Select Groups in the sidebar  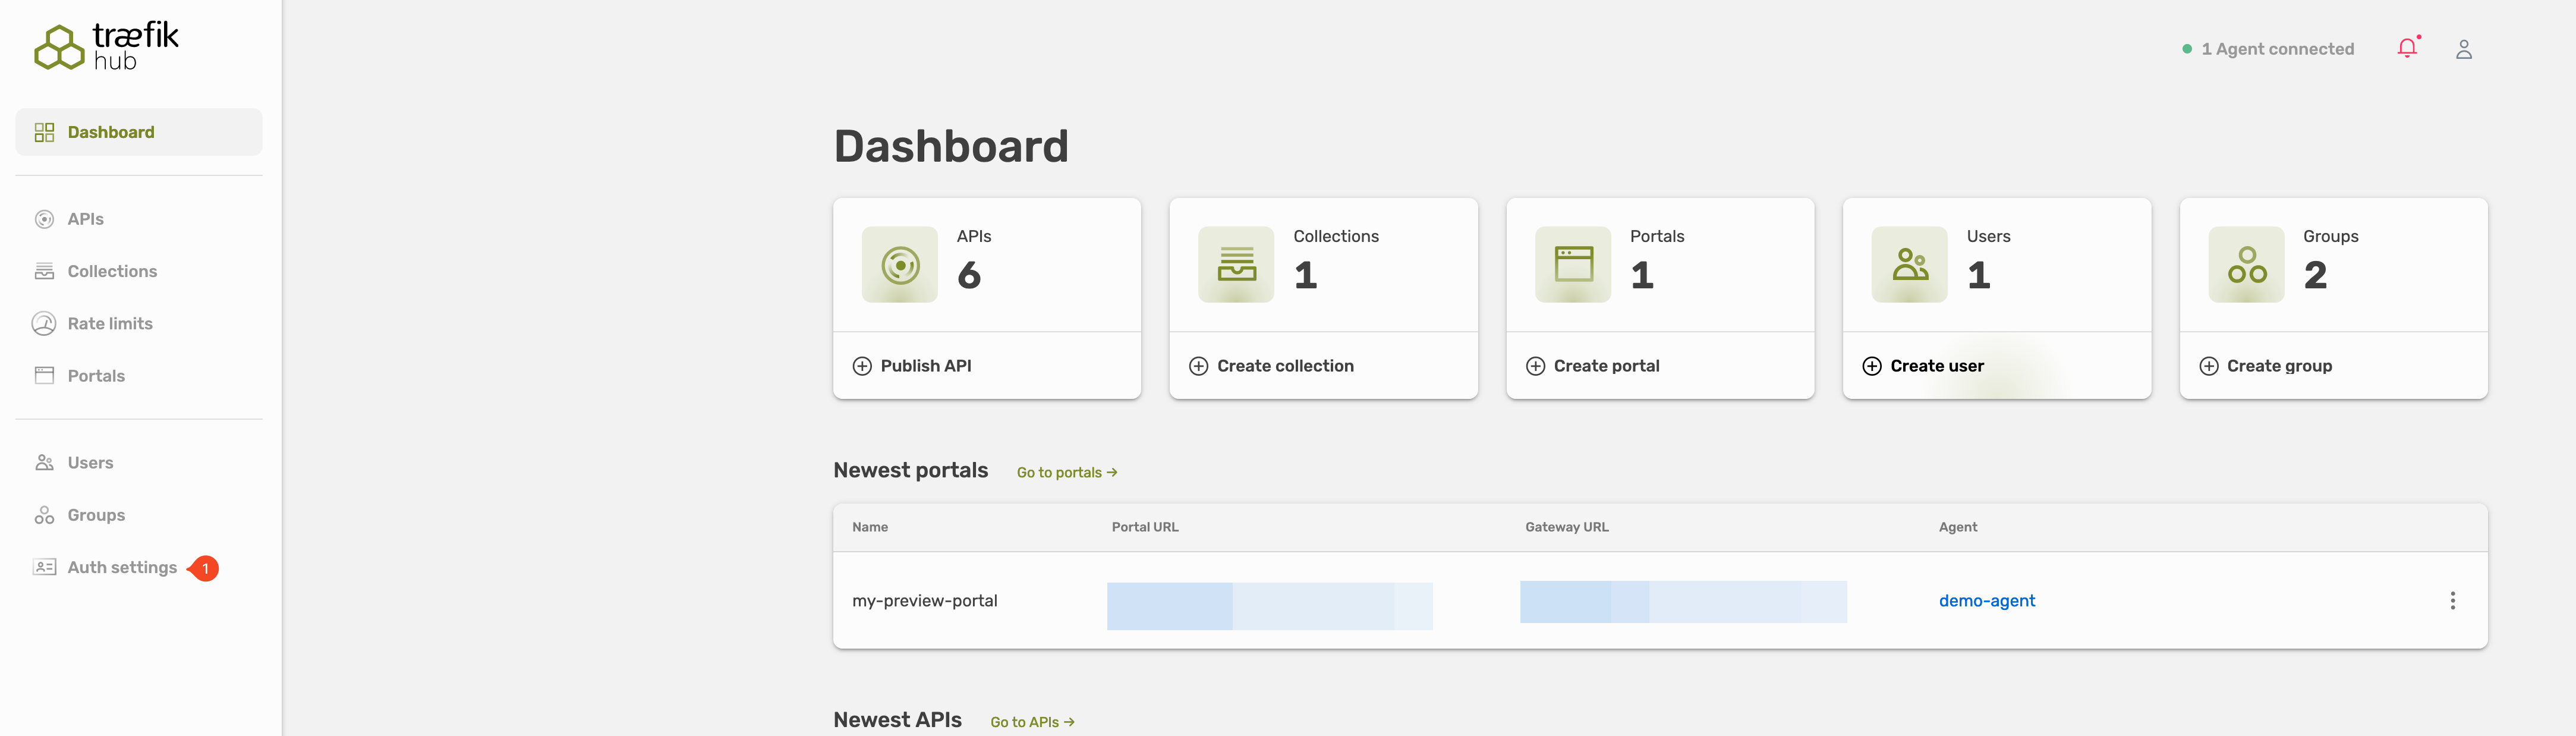point(96,515)
